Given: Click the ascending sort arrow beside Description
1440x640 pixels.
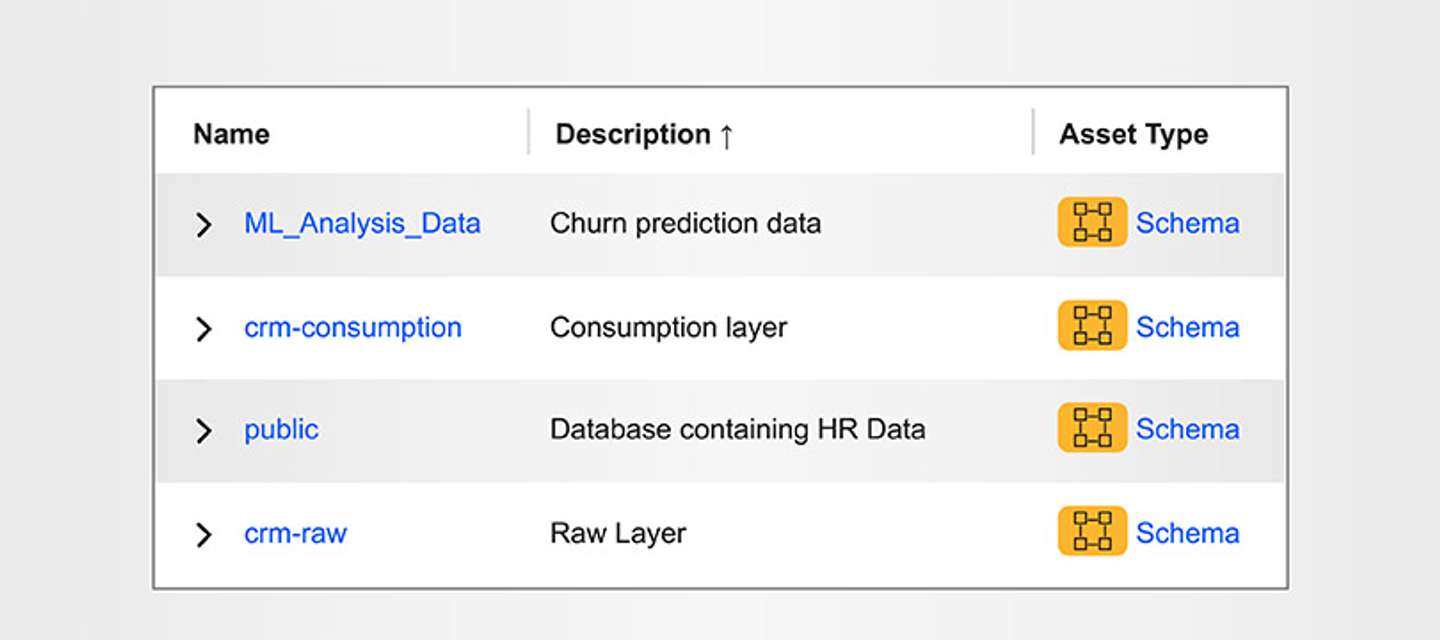Looking at the screenshot, I should click(726, 135).
